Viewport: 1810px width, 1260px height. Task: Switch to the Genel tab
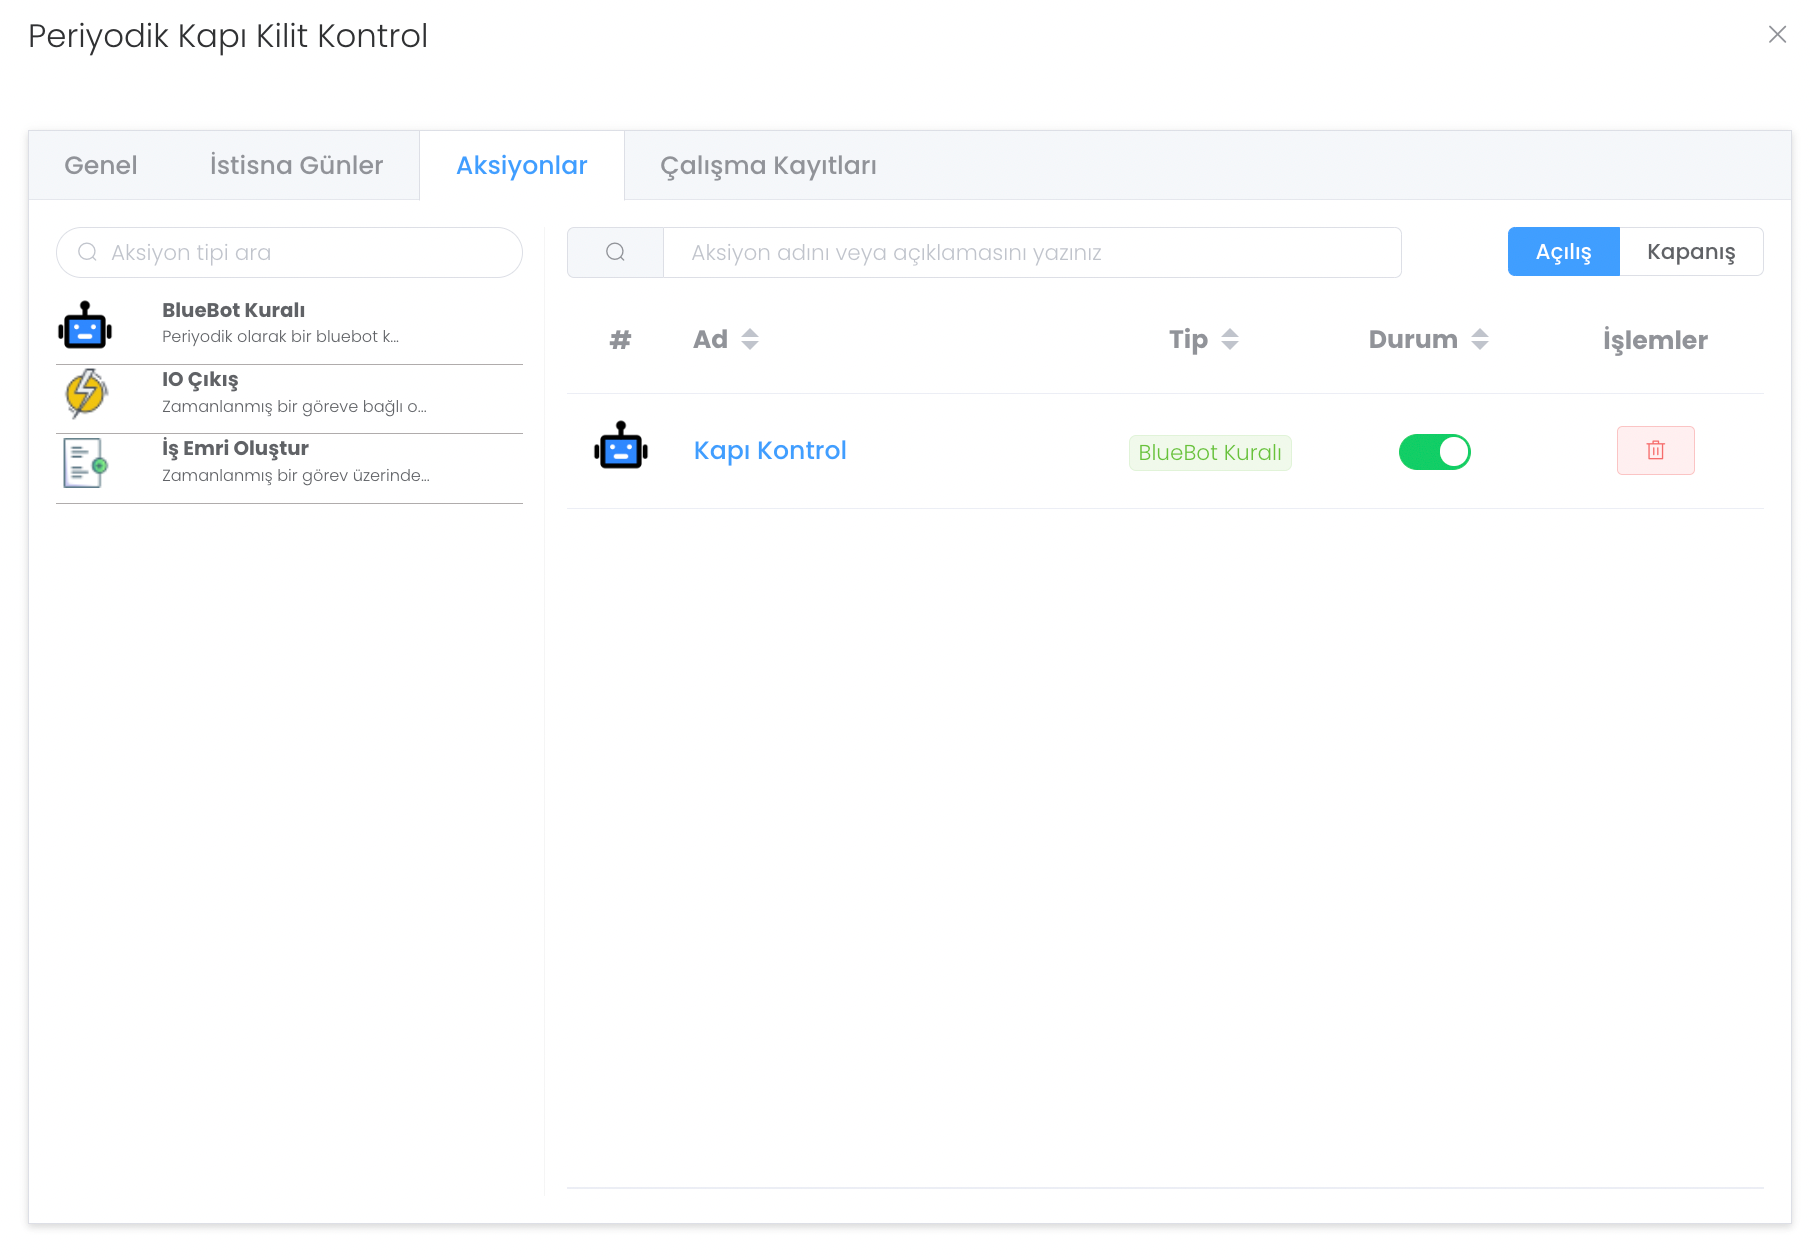[x=101, y=165]
